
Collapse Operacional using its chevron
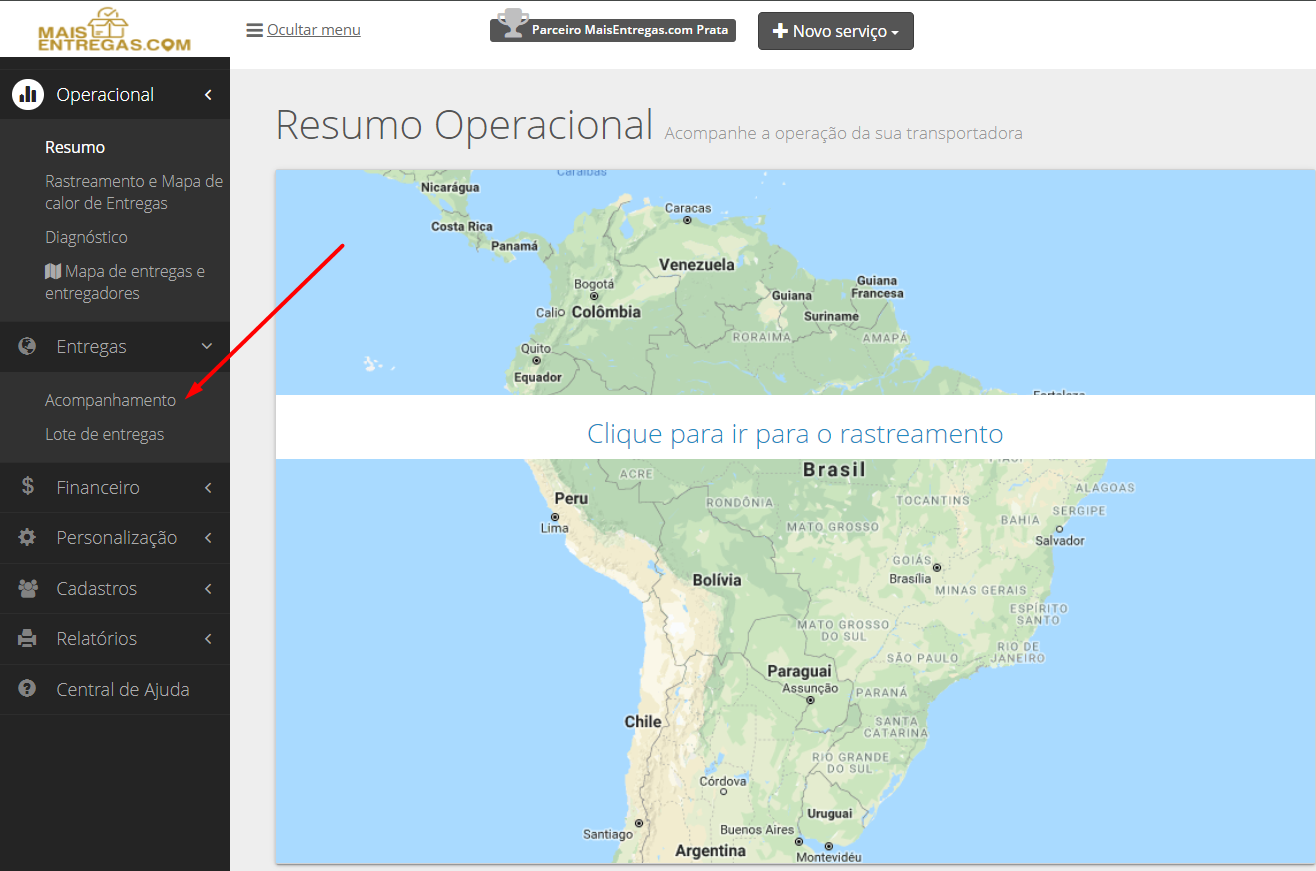(x=208, y=95)
